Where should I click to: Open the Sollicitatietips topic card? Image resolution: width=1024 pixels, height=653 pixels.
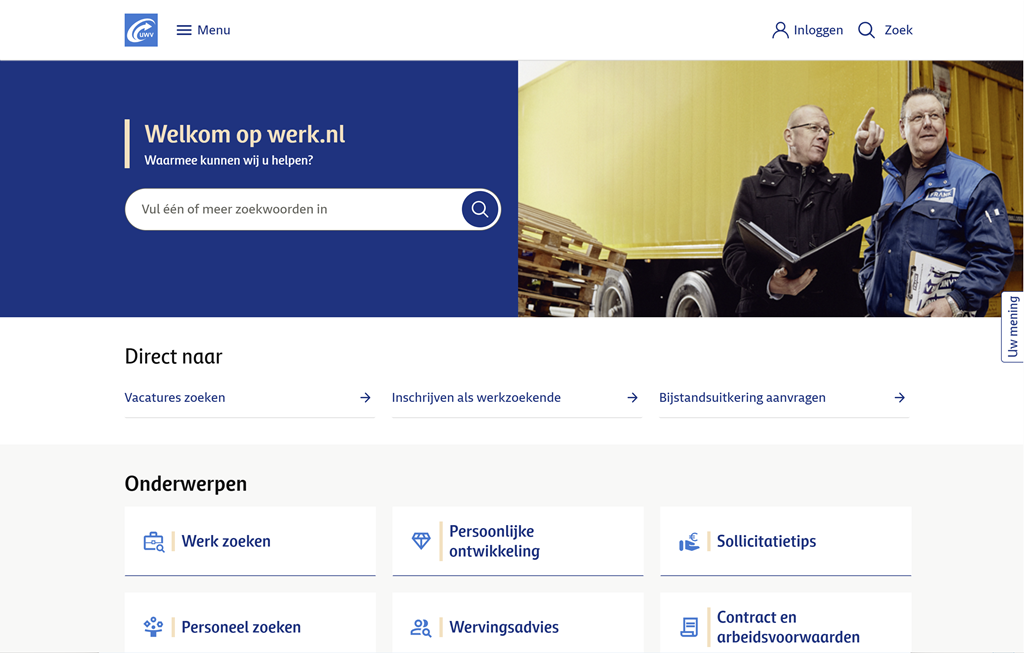(x=785, y=541)
